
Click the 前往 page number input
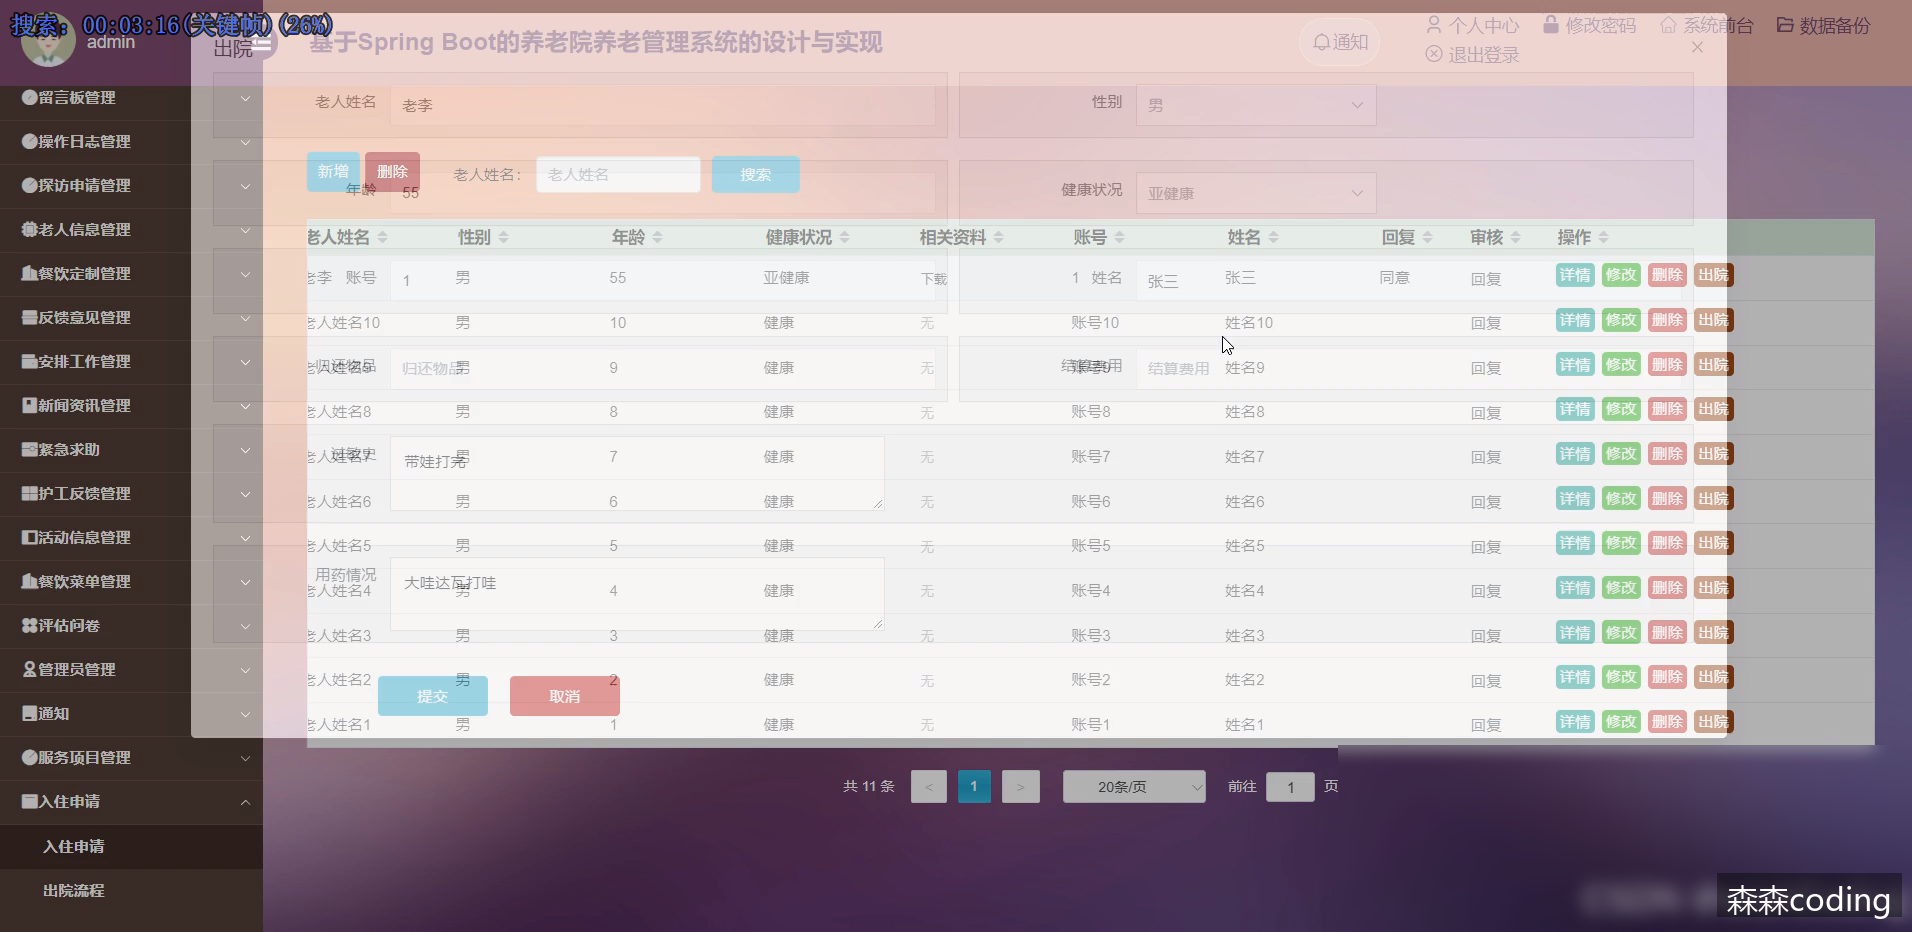[1290, 787]
